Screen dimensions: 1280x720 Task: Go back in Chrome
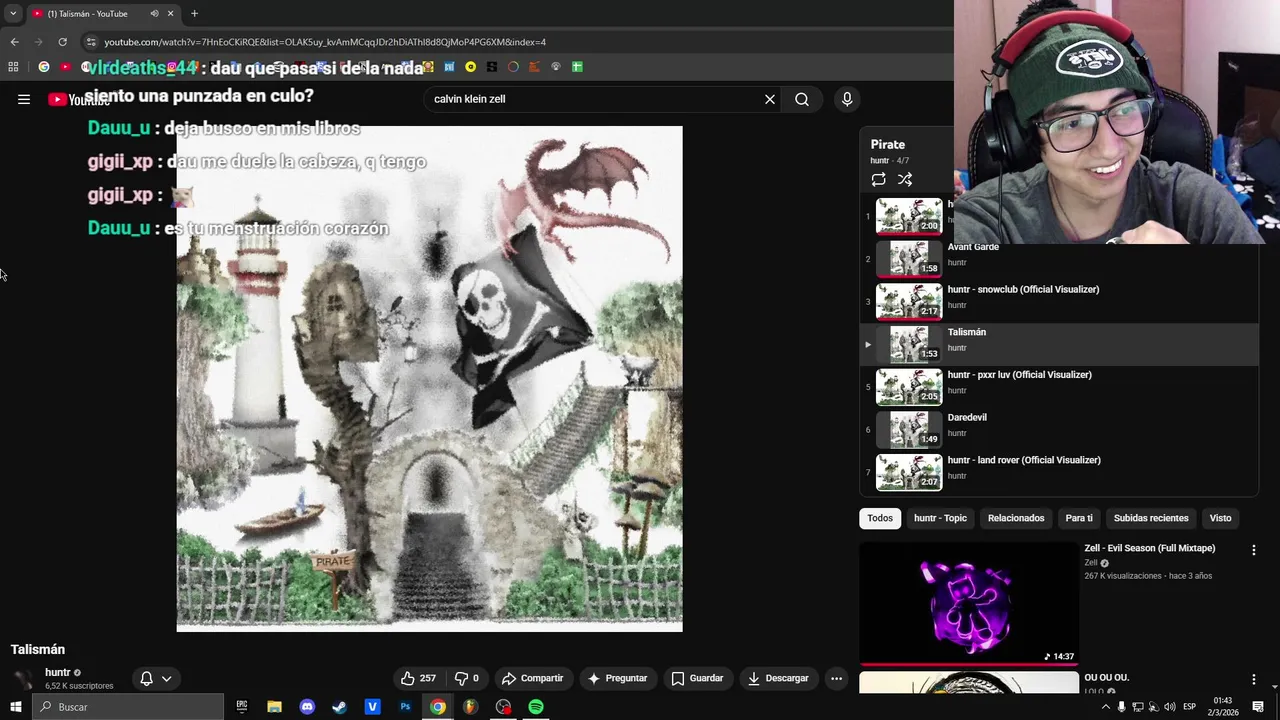click(14, 42)
